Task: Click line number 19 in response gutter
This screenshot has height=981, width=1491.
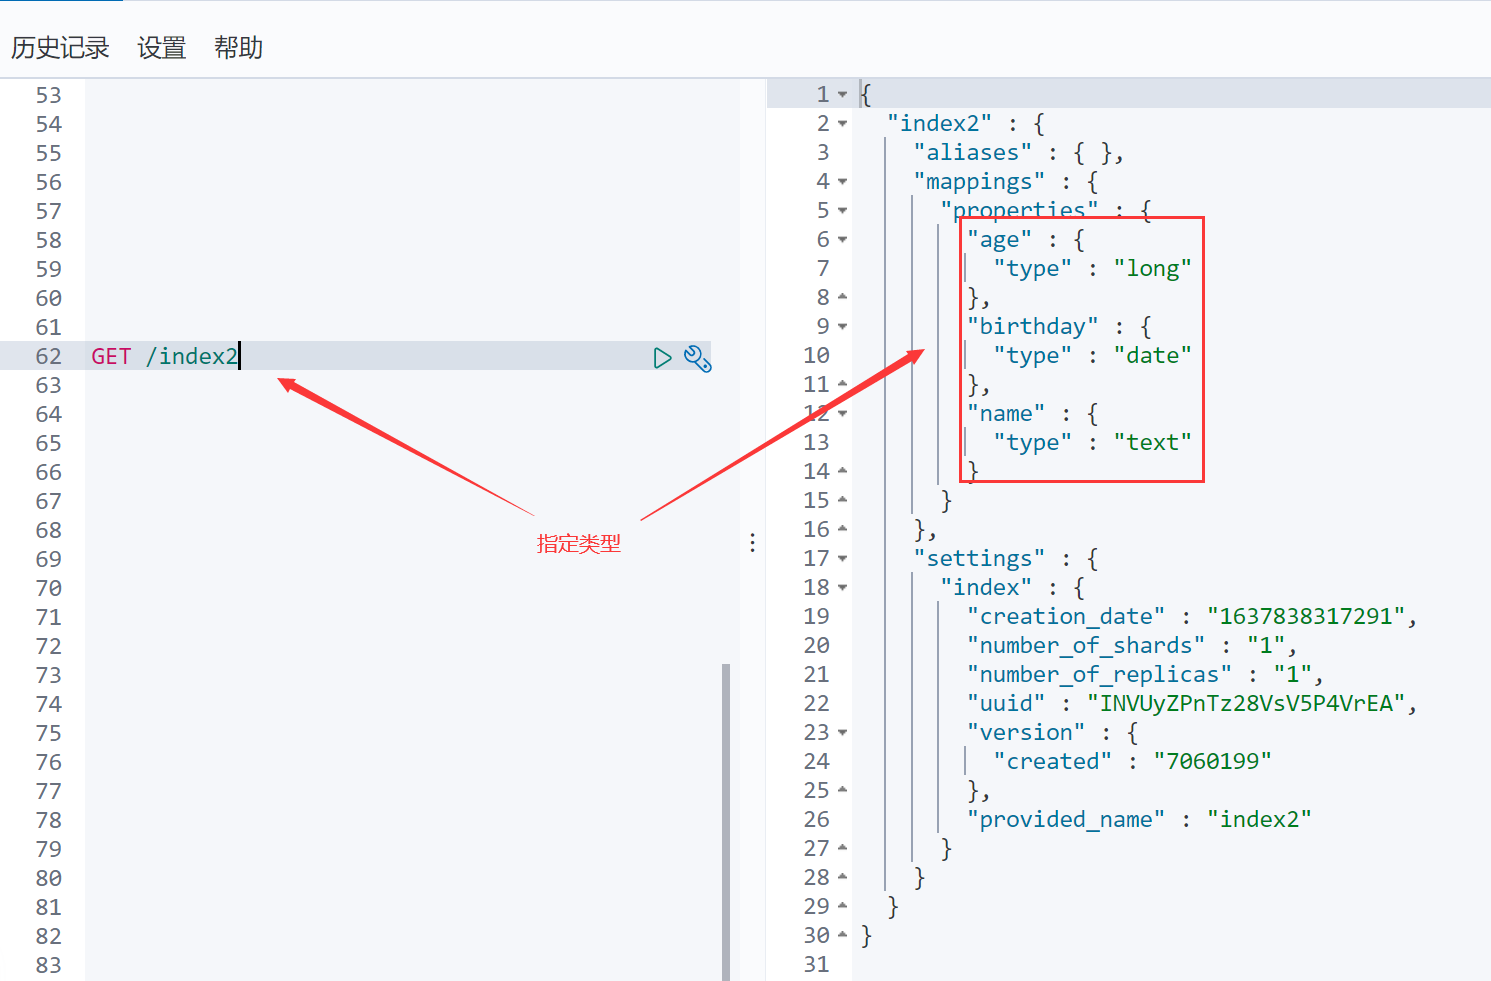Action: (x=817, y=617)
